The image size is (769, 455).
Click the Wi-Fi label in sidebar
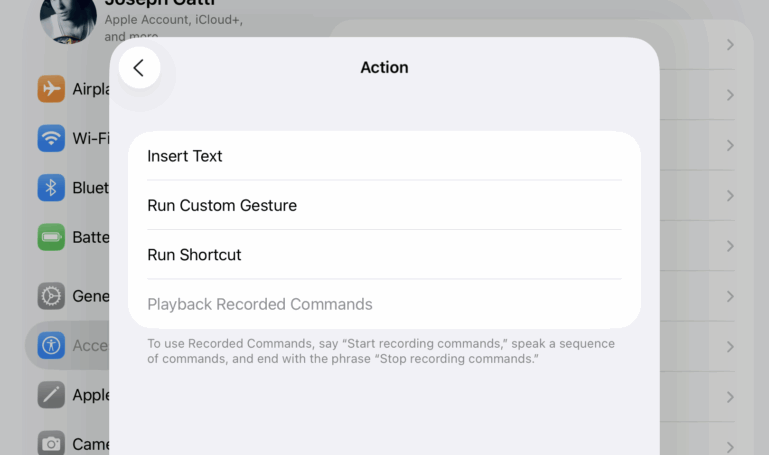click(91, 138)
